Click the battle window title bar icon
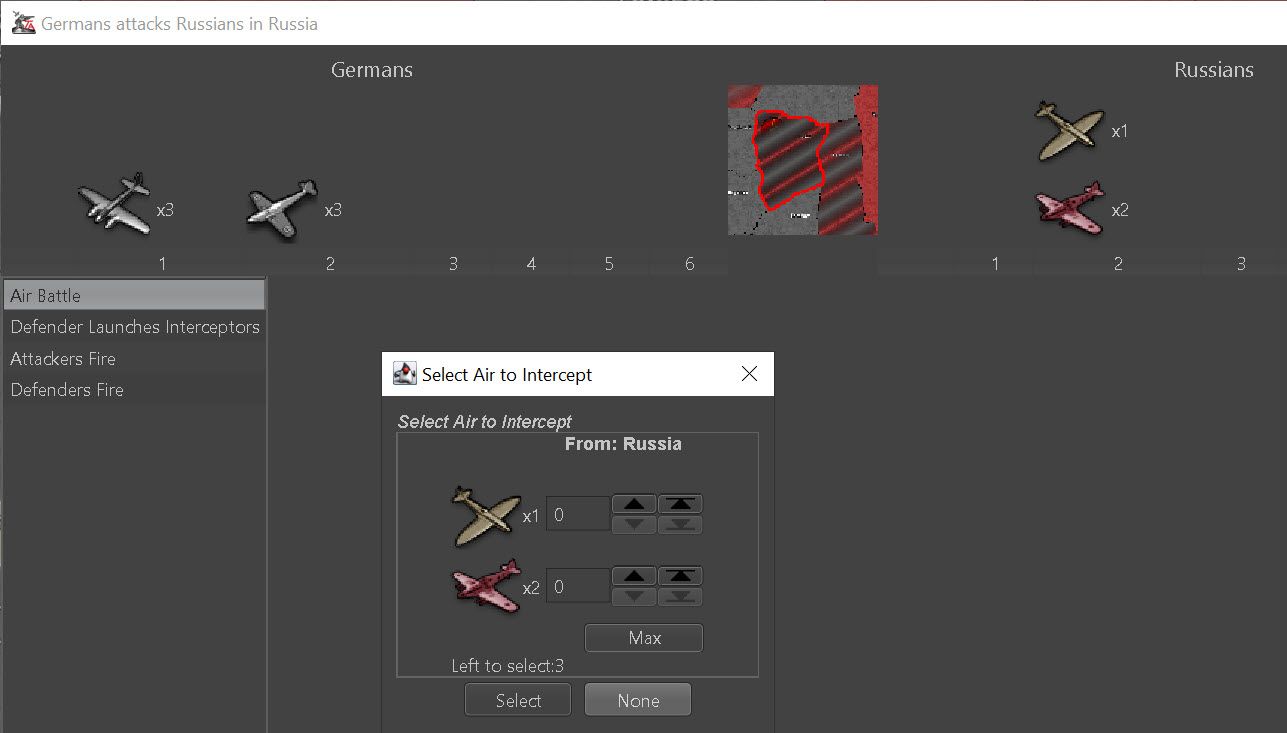 [x=23, y=23]
